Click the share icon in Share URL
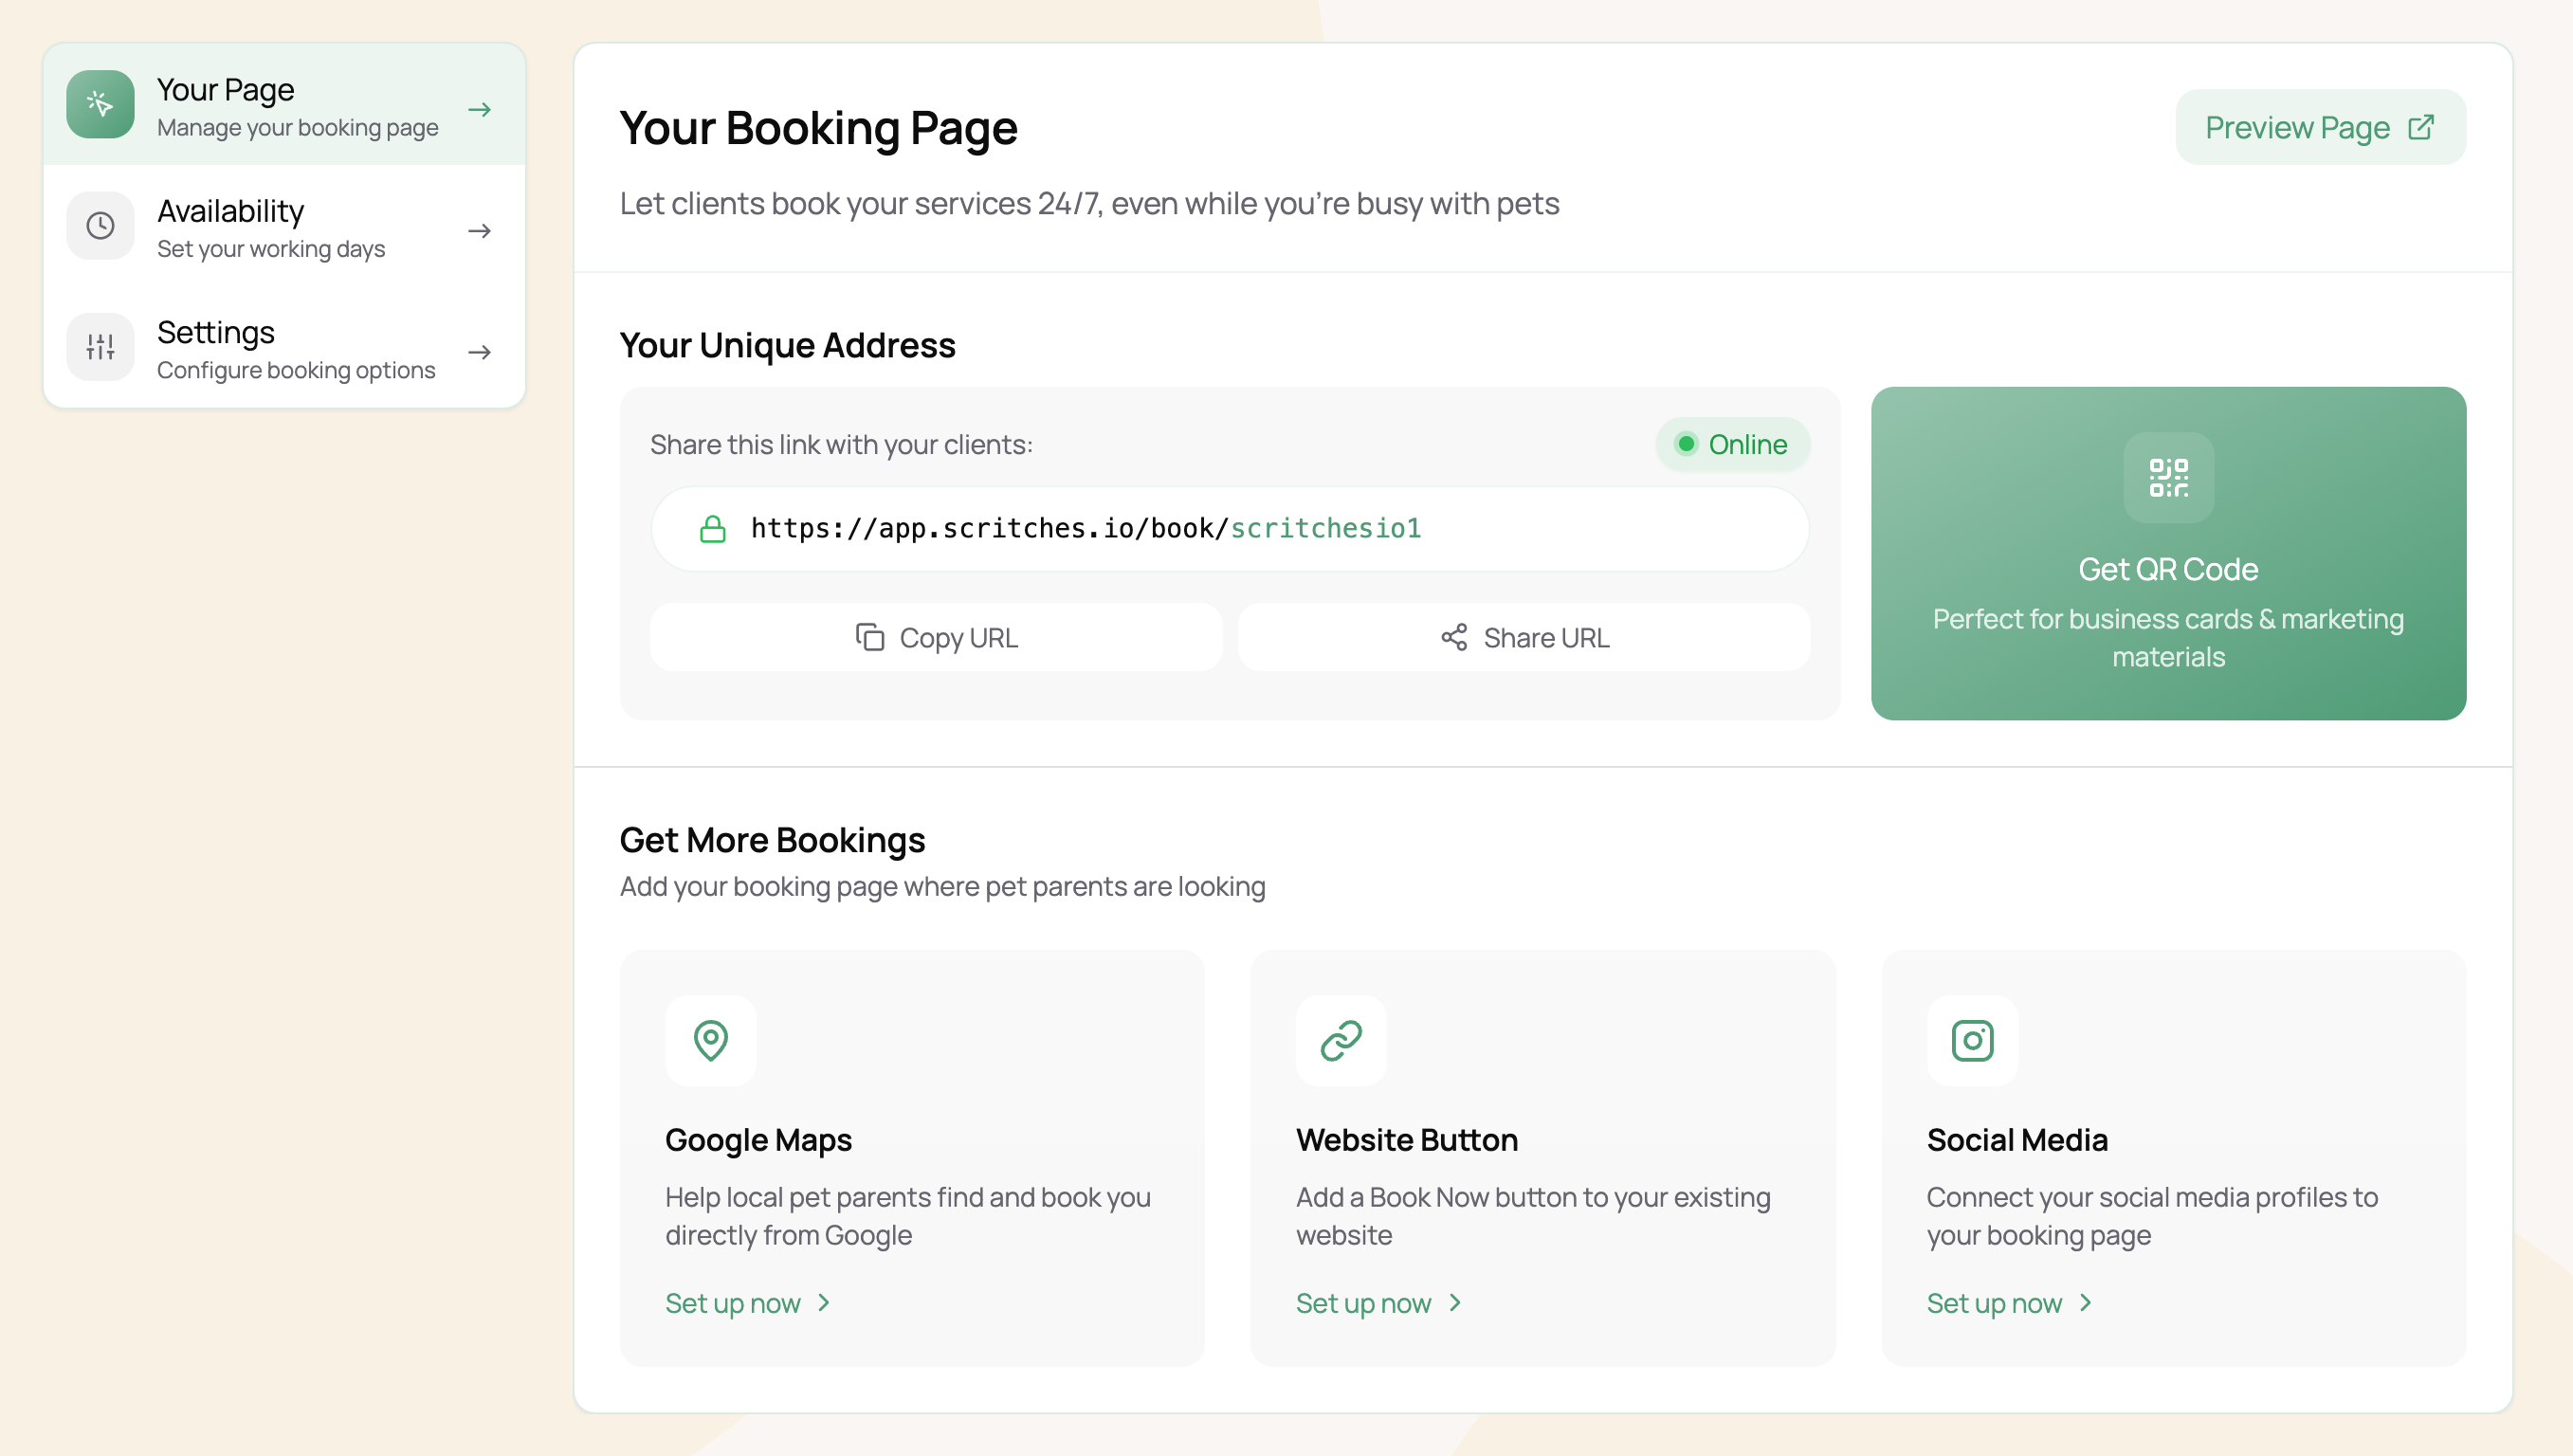2573x1456 pixels. pos(1454,637)
